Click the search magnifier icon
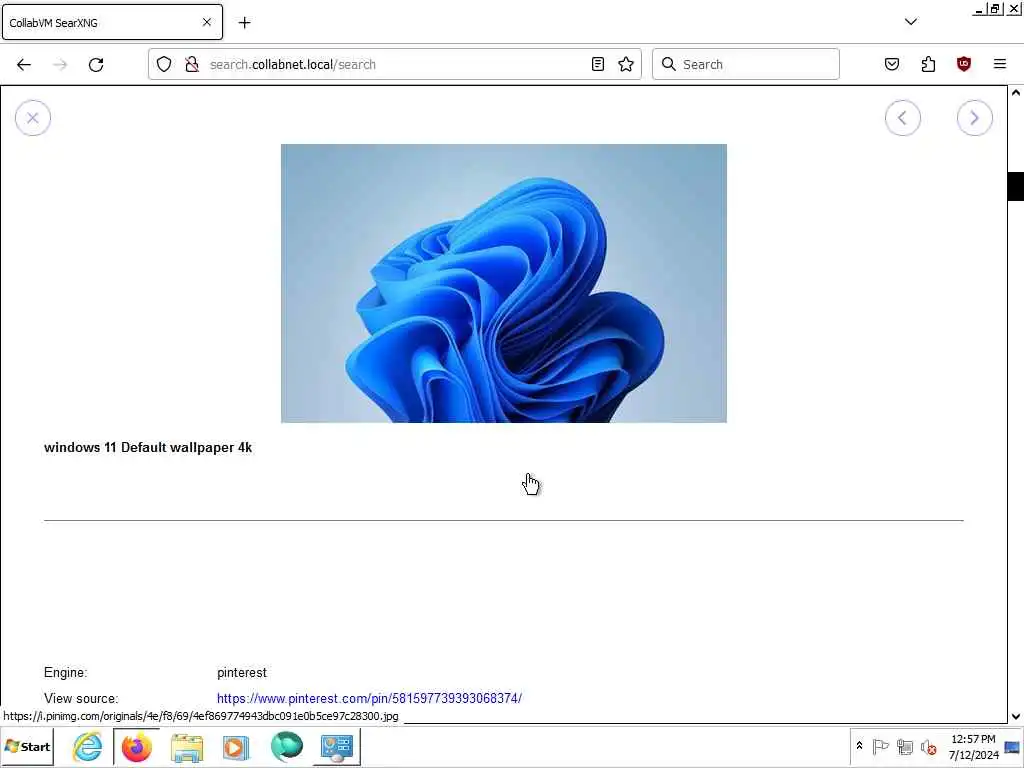The width and height of the screenshot is (1024, 768). 669,64
